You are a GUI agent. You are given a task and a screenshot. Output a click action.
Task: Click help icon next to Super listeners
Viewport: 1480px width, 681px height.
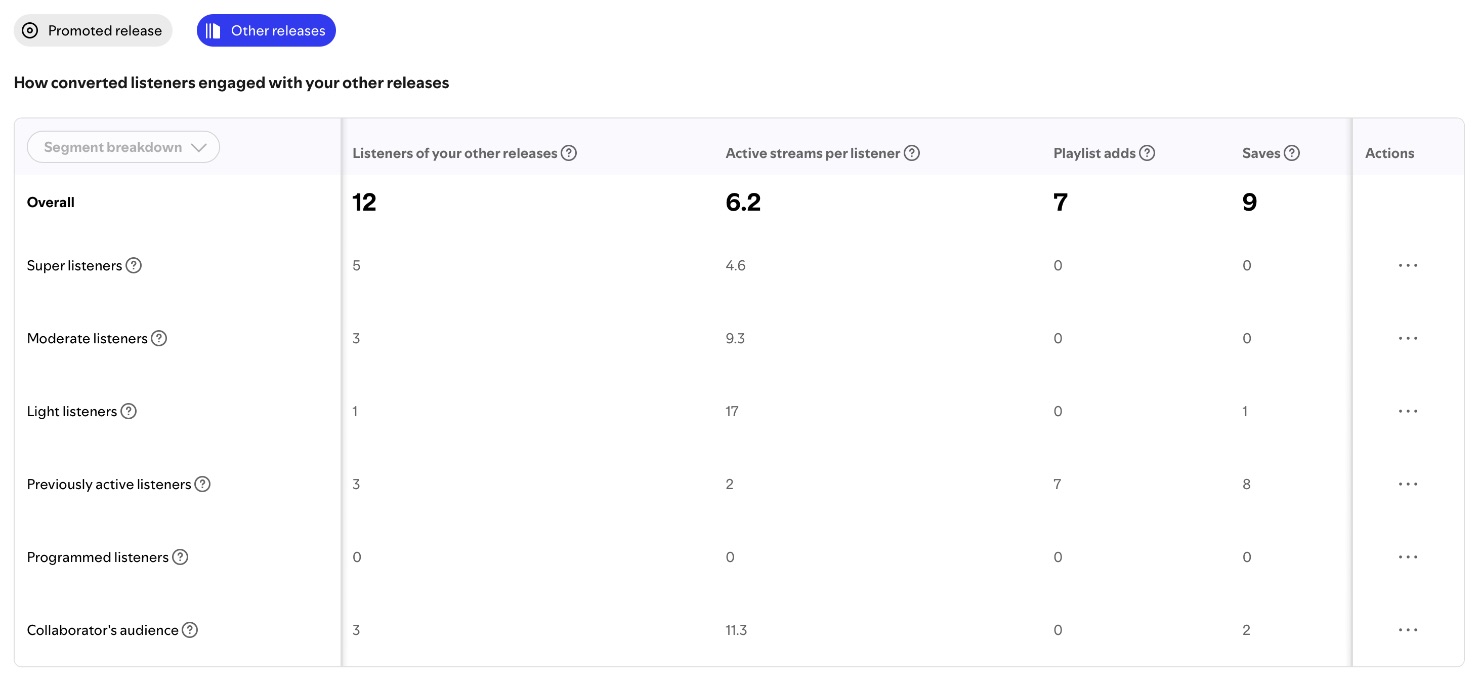(x=134, y=266)
